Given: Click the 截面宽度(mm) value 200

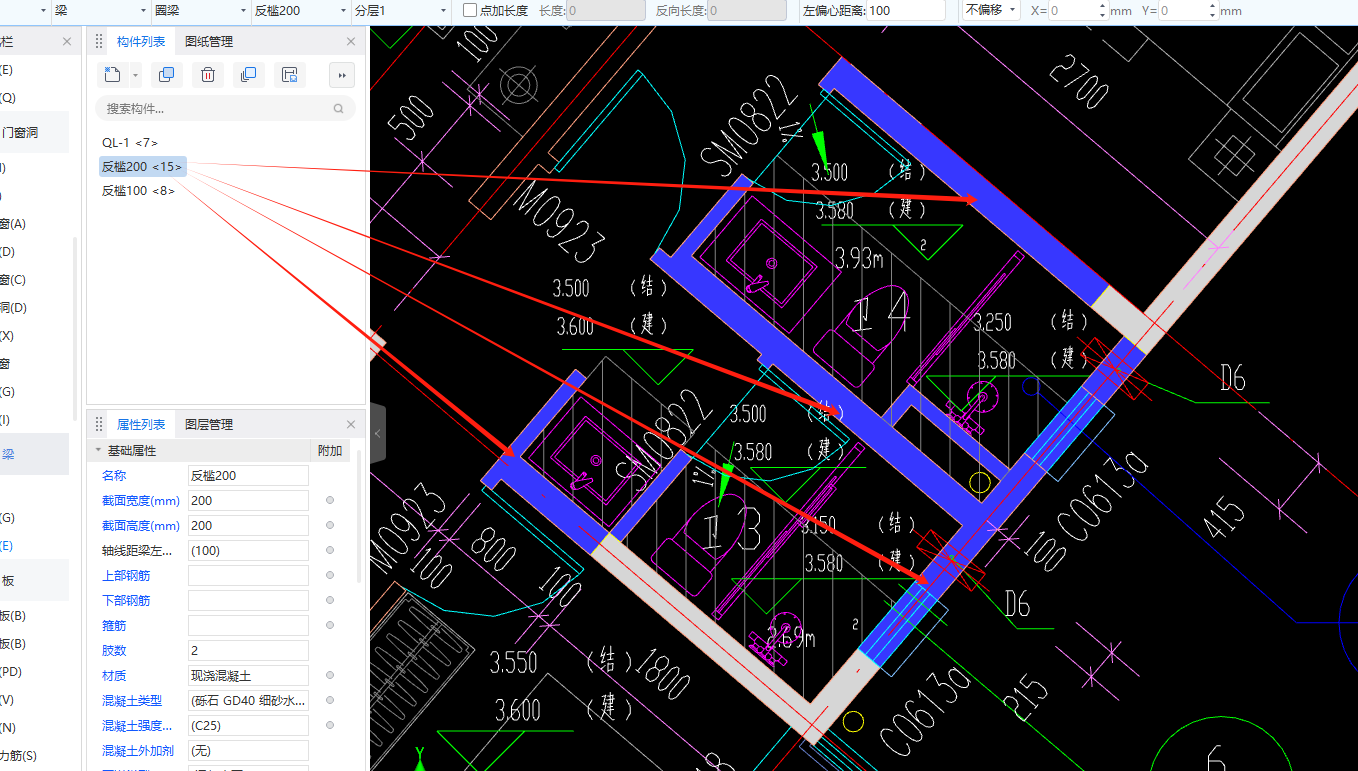Looking at the screenshot, I should point(248,501).
